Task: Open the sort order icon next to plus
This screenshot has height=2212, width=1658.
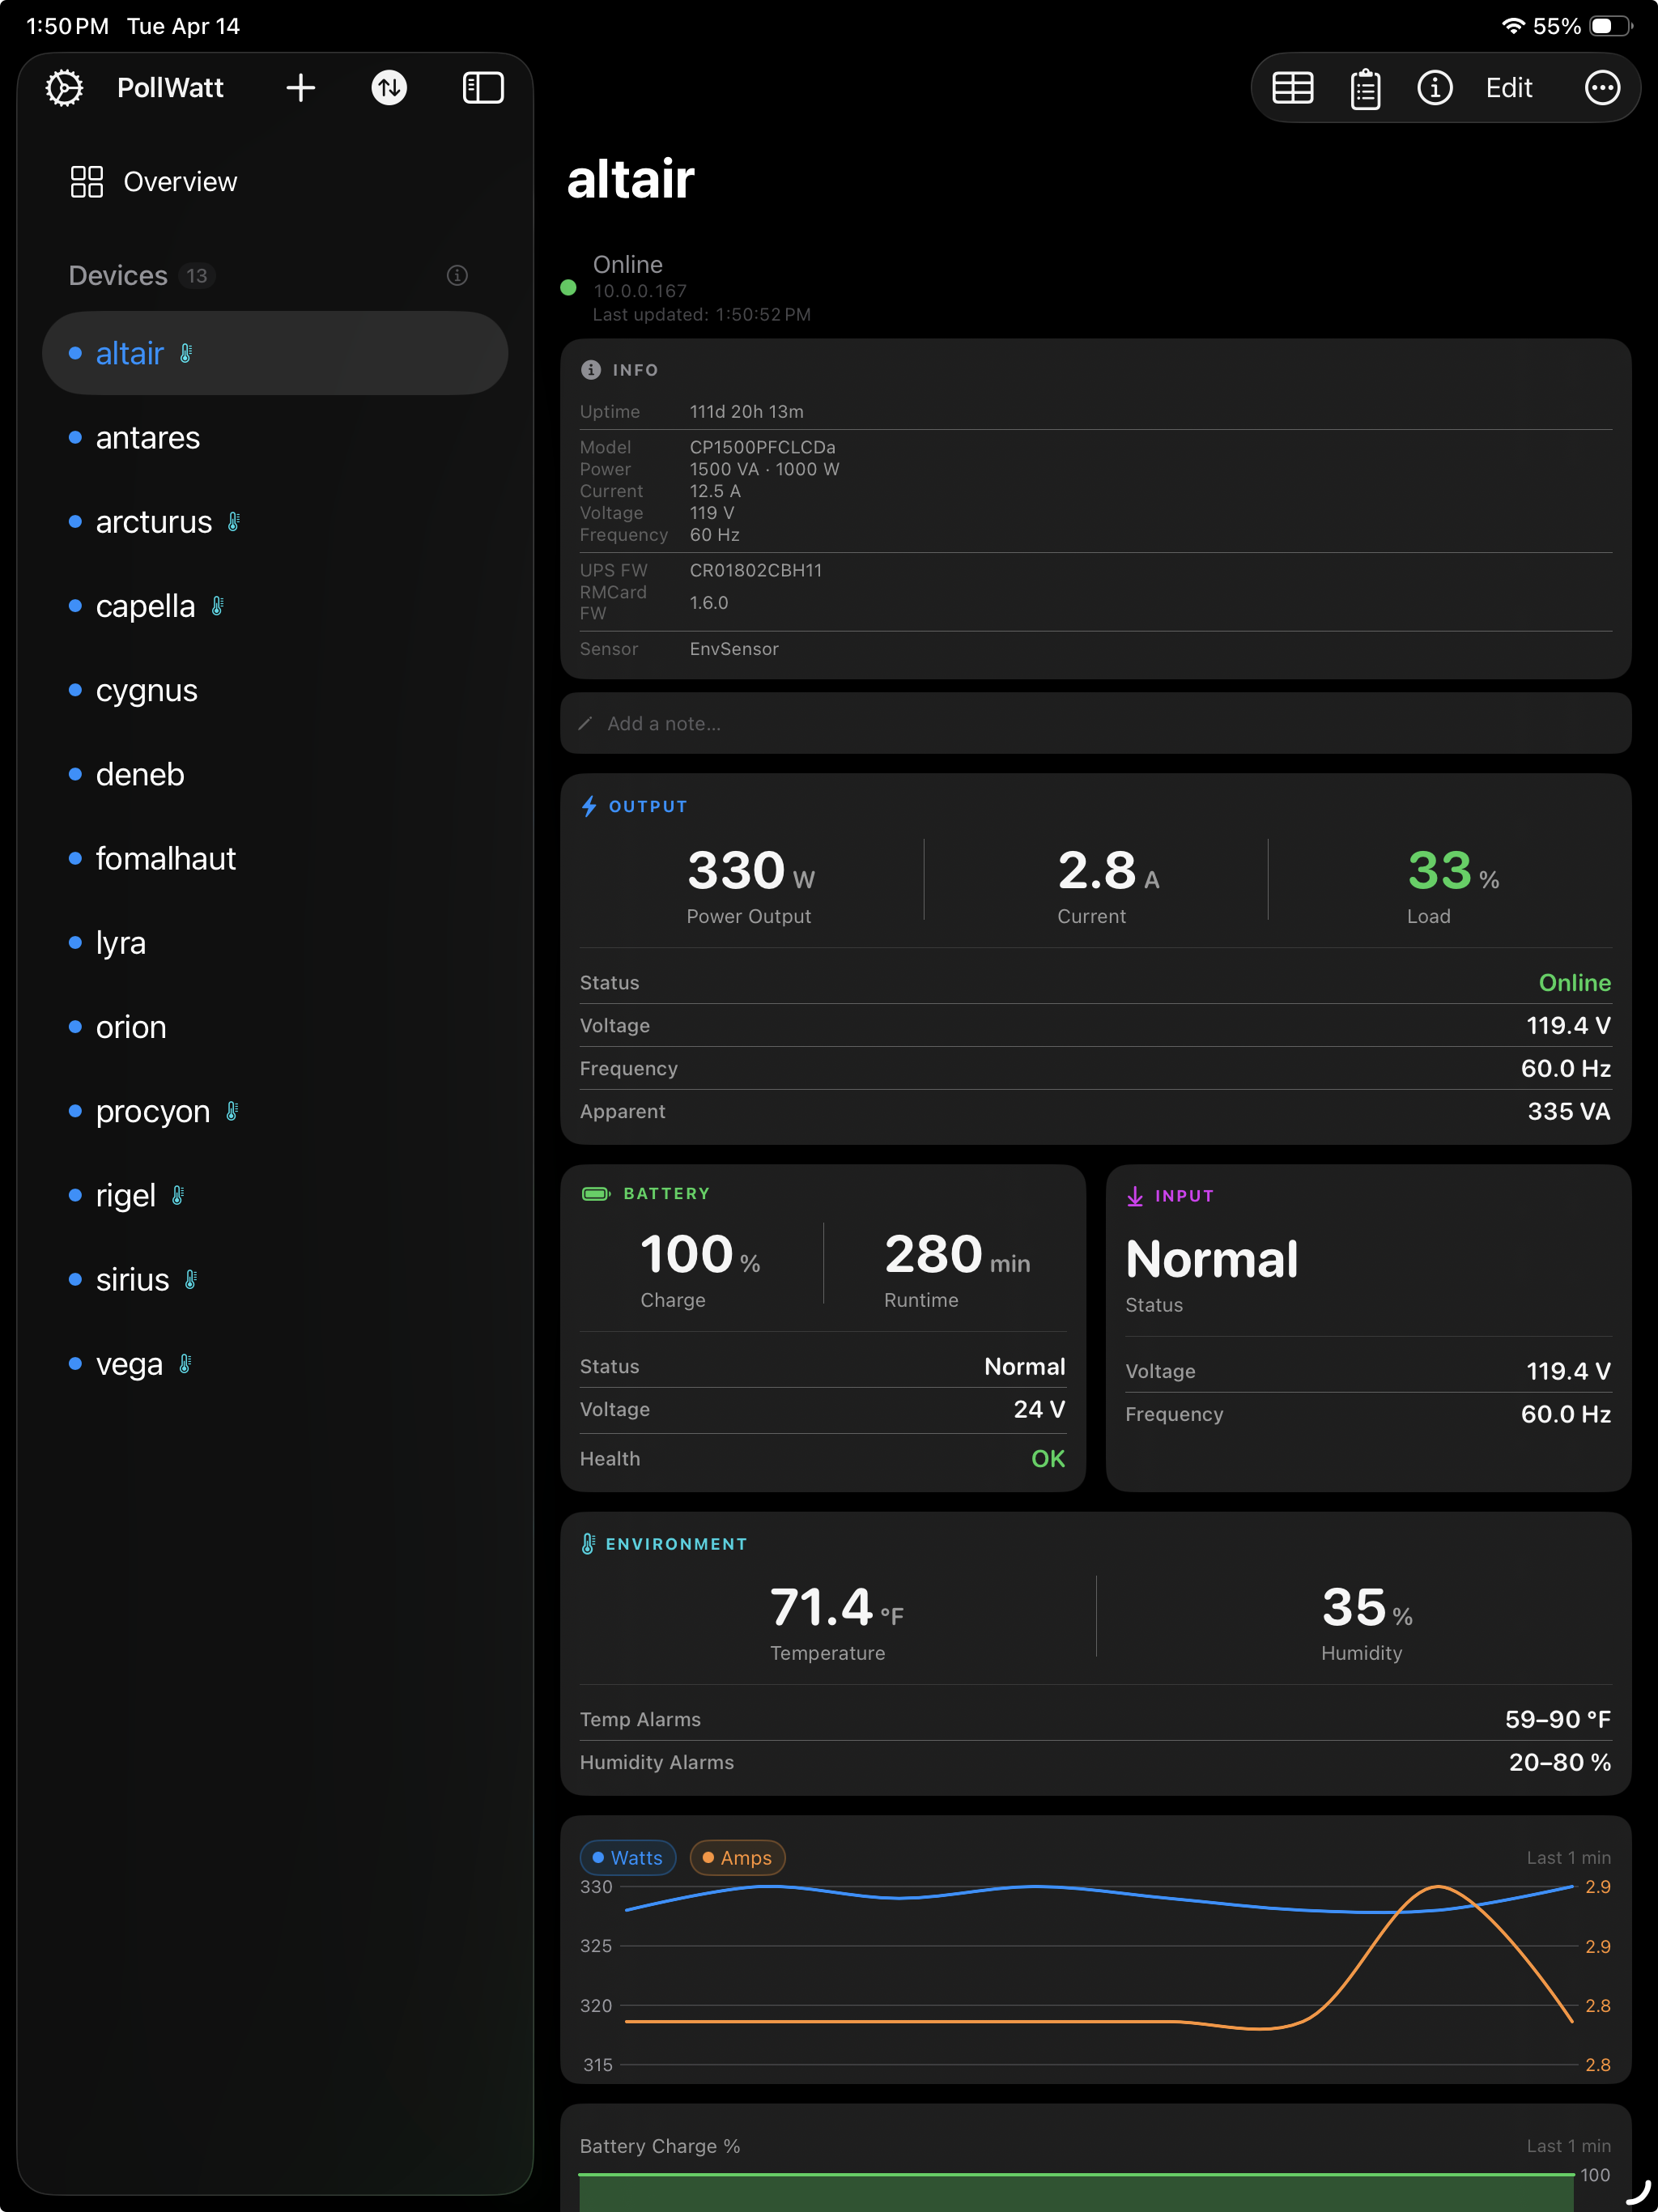Action: [389, 88]
